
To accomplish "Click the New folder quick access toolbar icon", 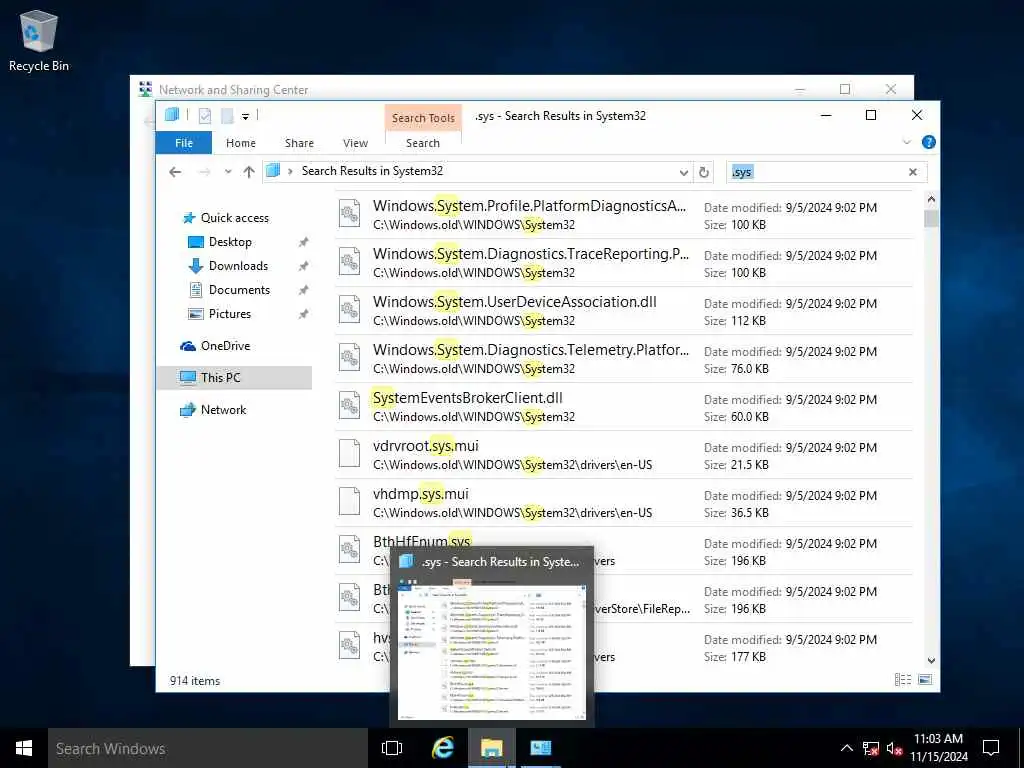I will pyautogui.click(x=227, y=116).
